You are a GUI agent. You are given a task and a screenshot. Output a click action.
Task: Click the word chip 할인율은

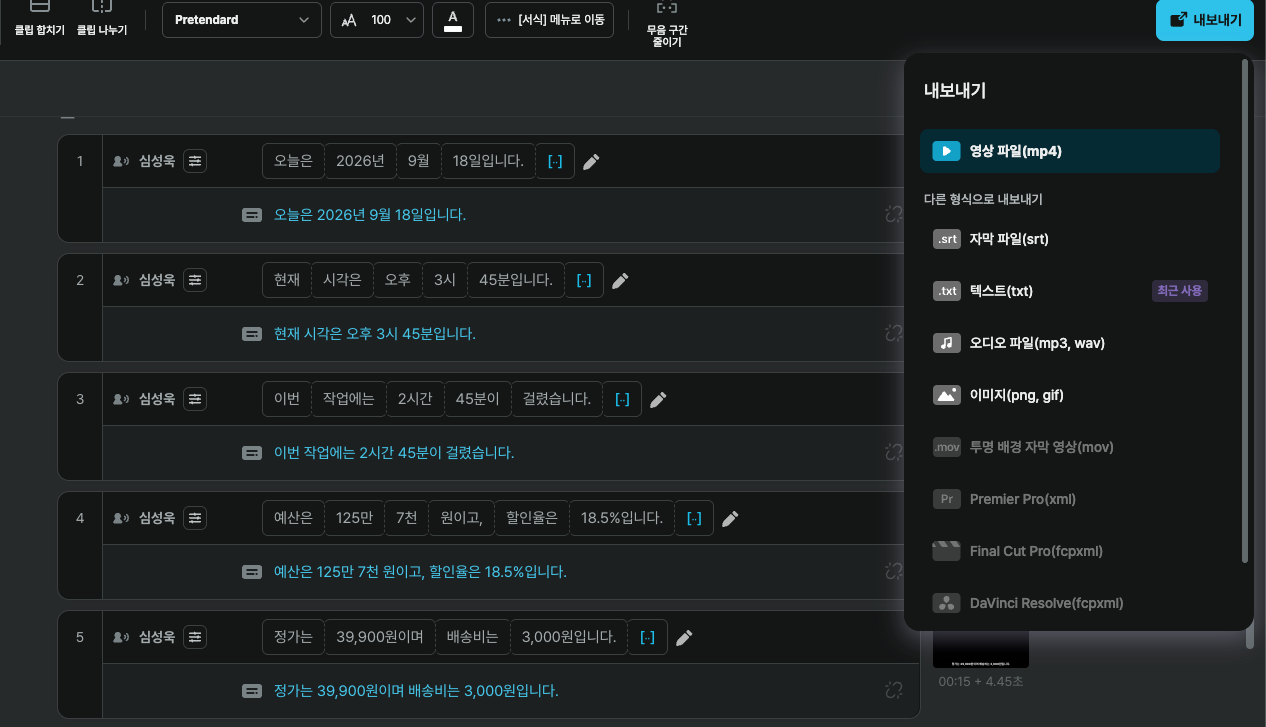pyautogui.click(x=532, y=518)
